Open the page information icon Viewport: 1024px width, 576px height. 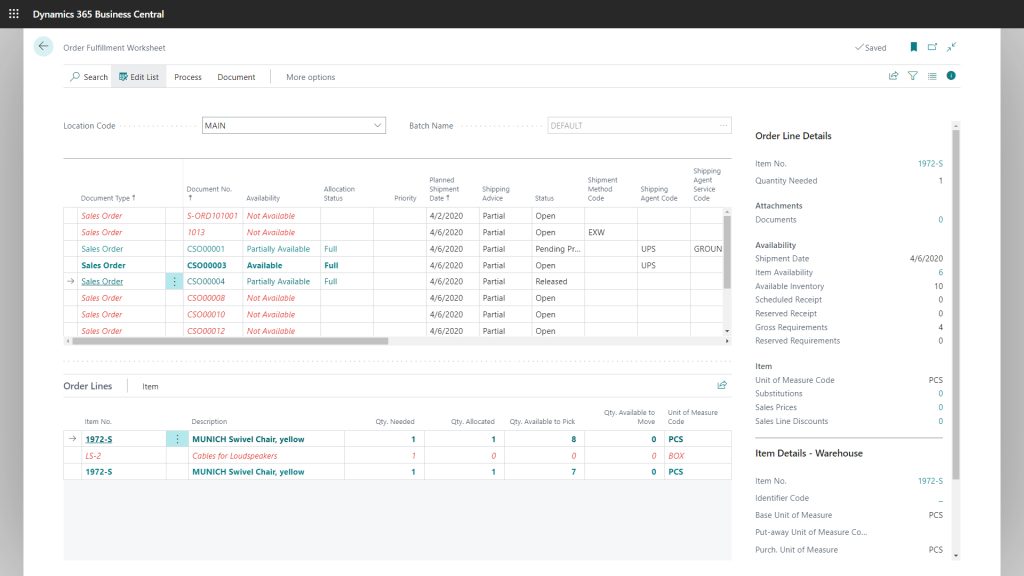[949, 77]
